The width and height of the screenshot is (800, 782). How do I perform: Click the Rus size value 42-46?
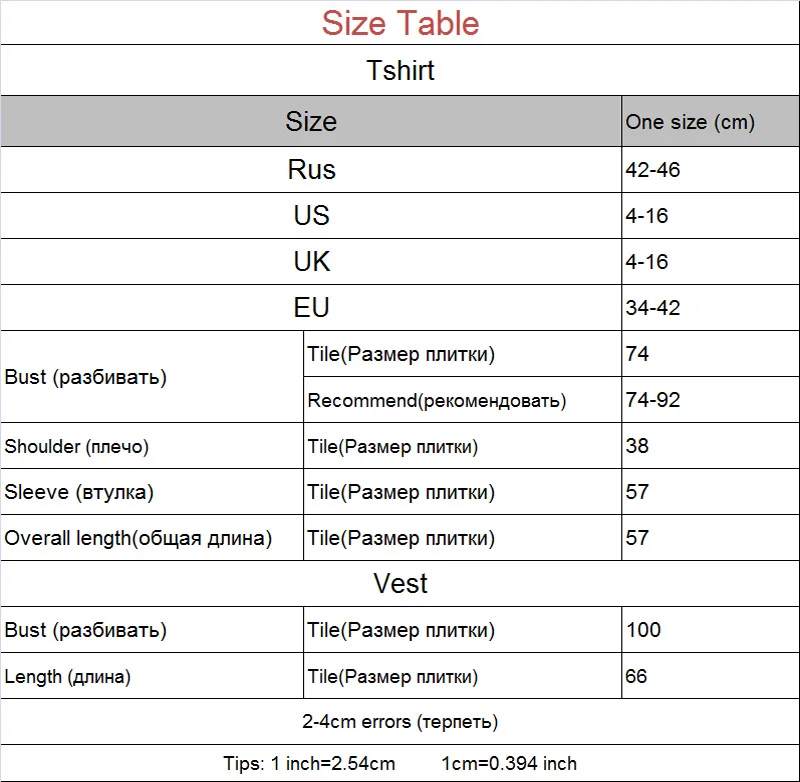point(653,170)
